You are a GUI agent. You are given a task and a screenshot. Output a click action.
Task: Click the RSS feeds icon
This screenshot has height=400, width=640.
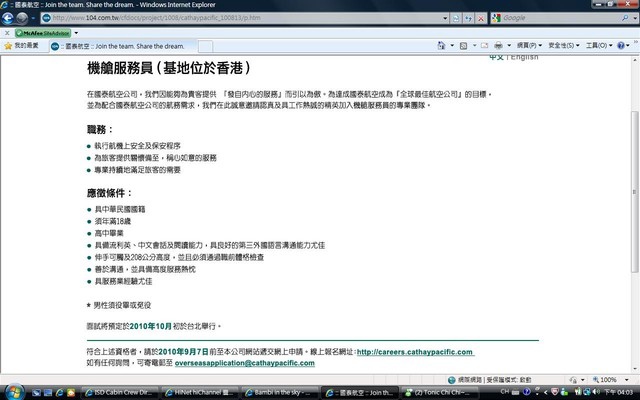click(x=463, y=46)
